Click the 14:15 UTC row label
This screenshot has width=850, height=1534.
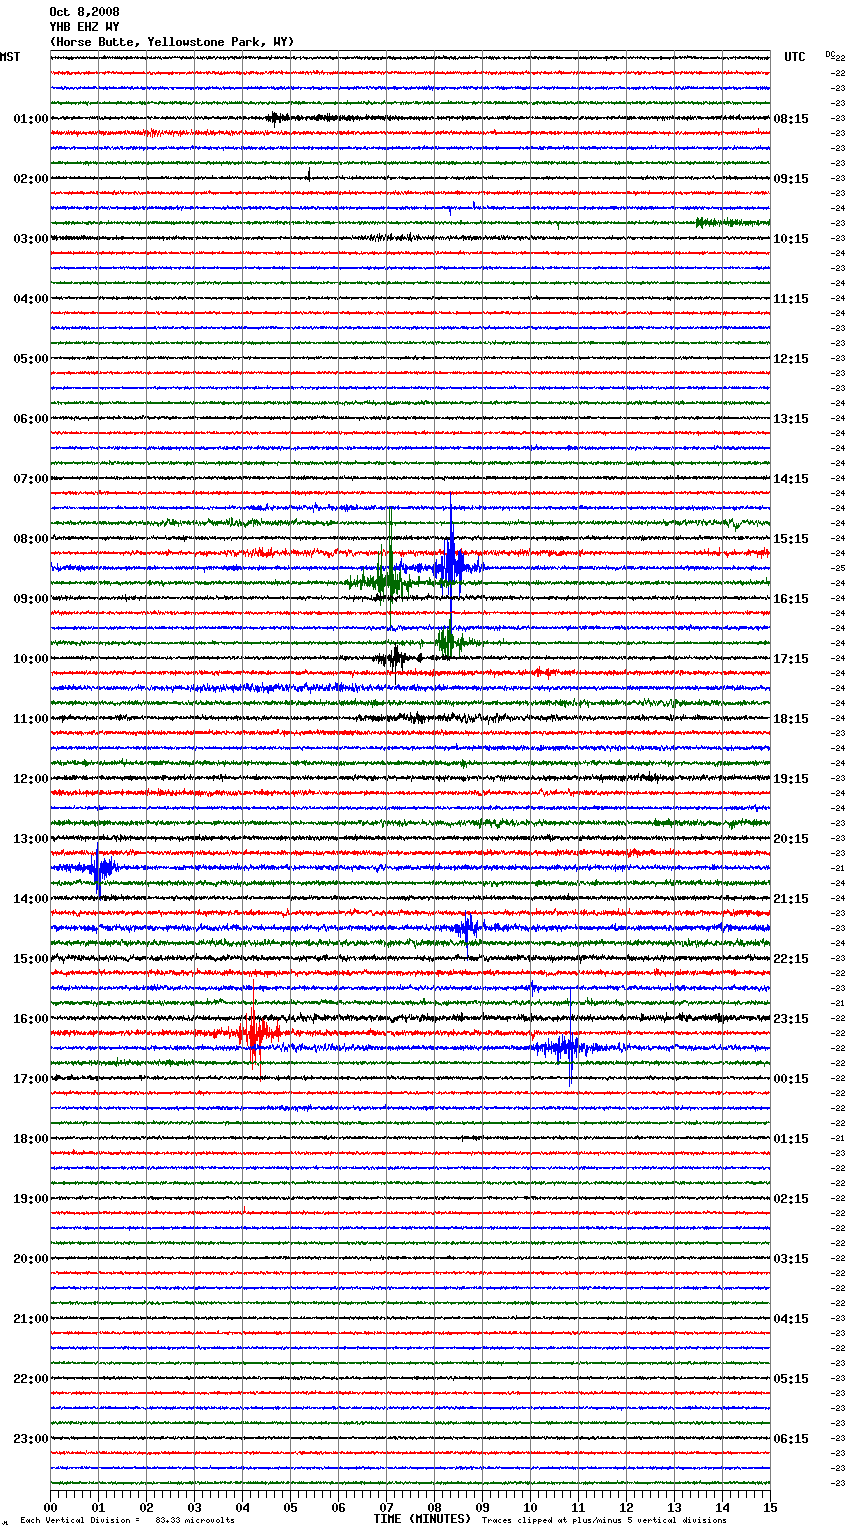[791, 479]
